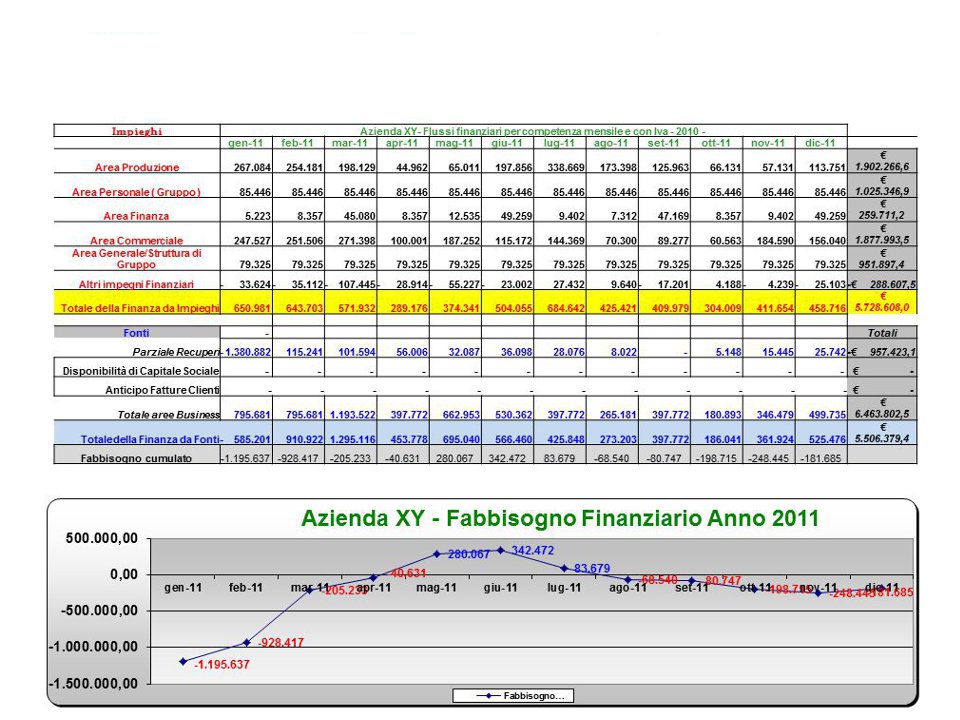
Task: Click the -928.417 data point on the line
Action: click(246, 642)
